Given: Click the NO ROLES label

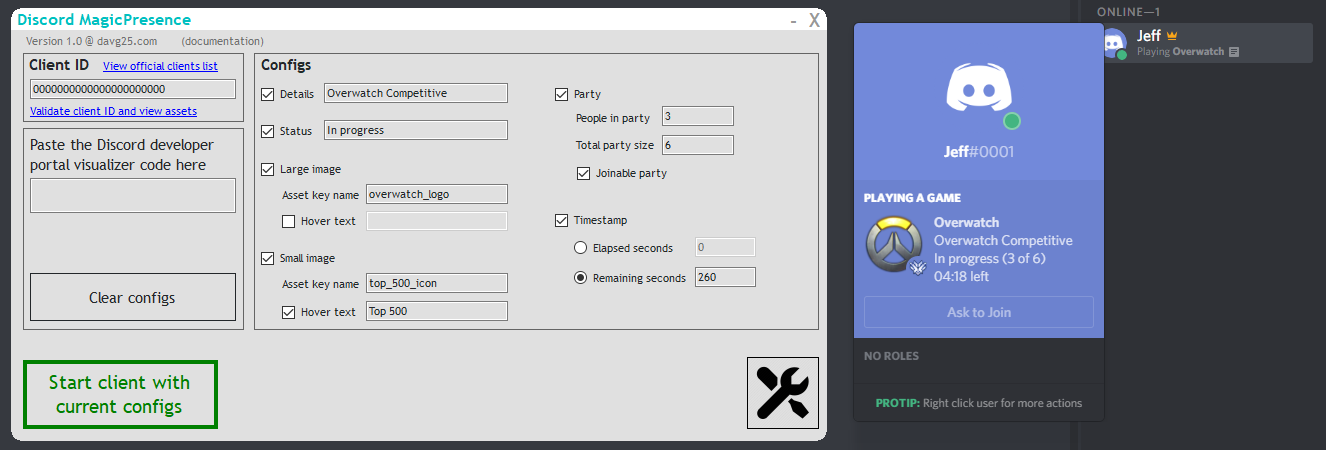Looking at the screenshot, I should [x=891, y=356].
